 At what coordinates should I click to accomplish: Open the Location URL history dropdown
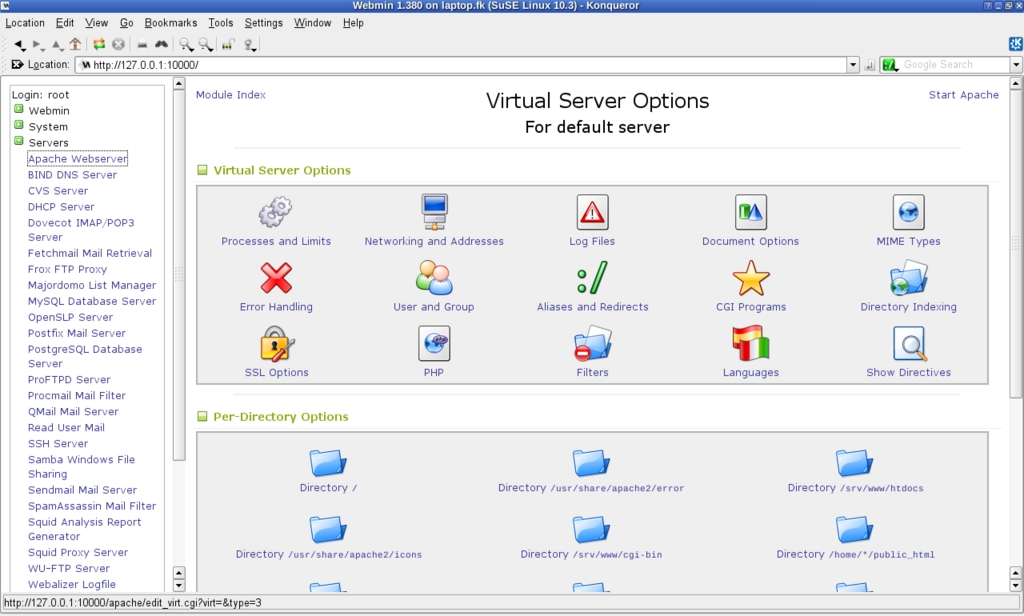pyautogui.click(x=853, y=65)
